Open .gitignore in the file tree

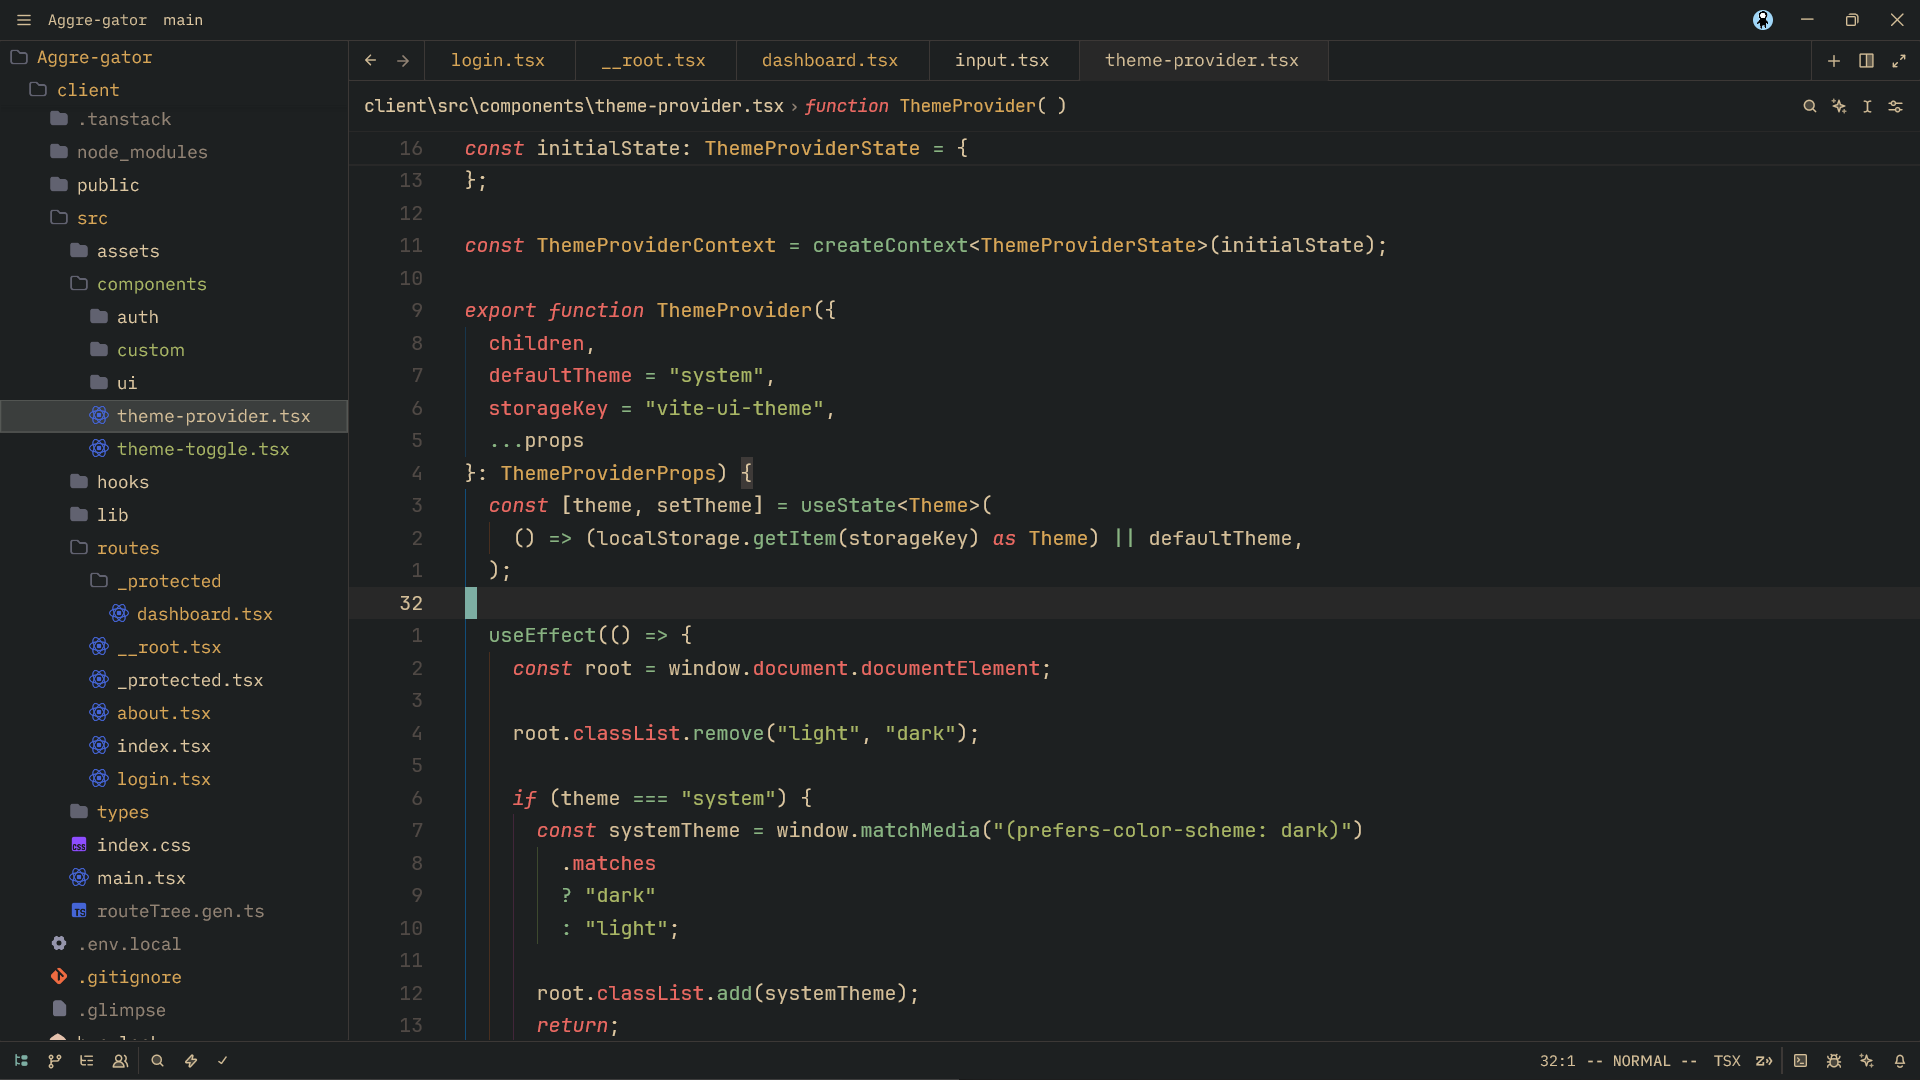tap(174, 977)
